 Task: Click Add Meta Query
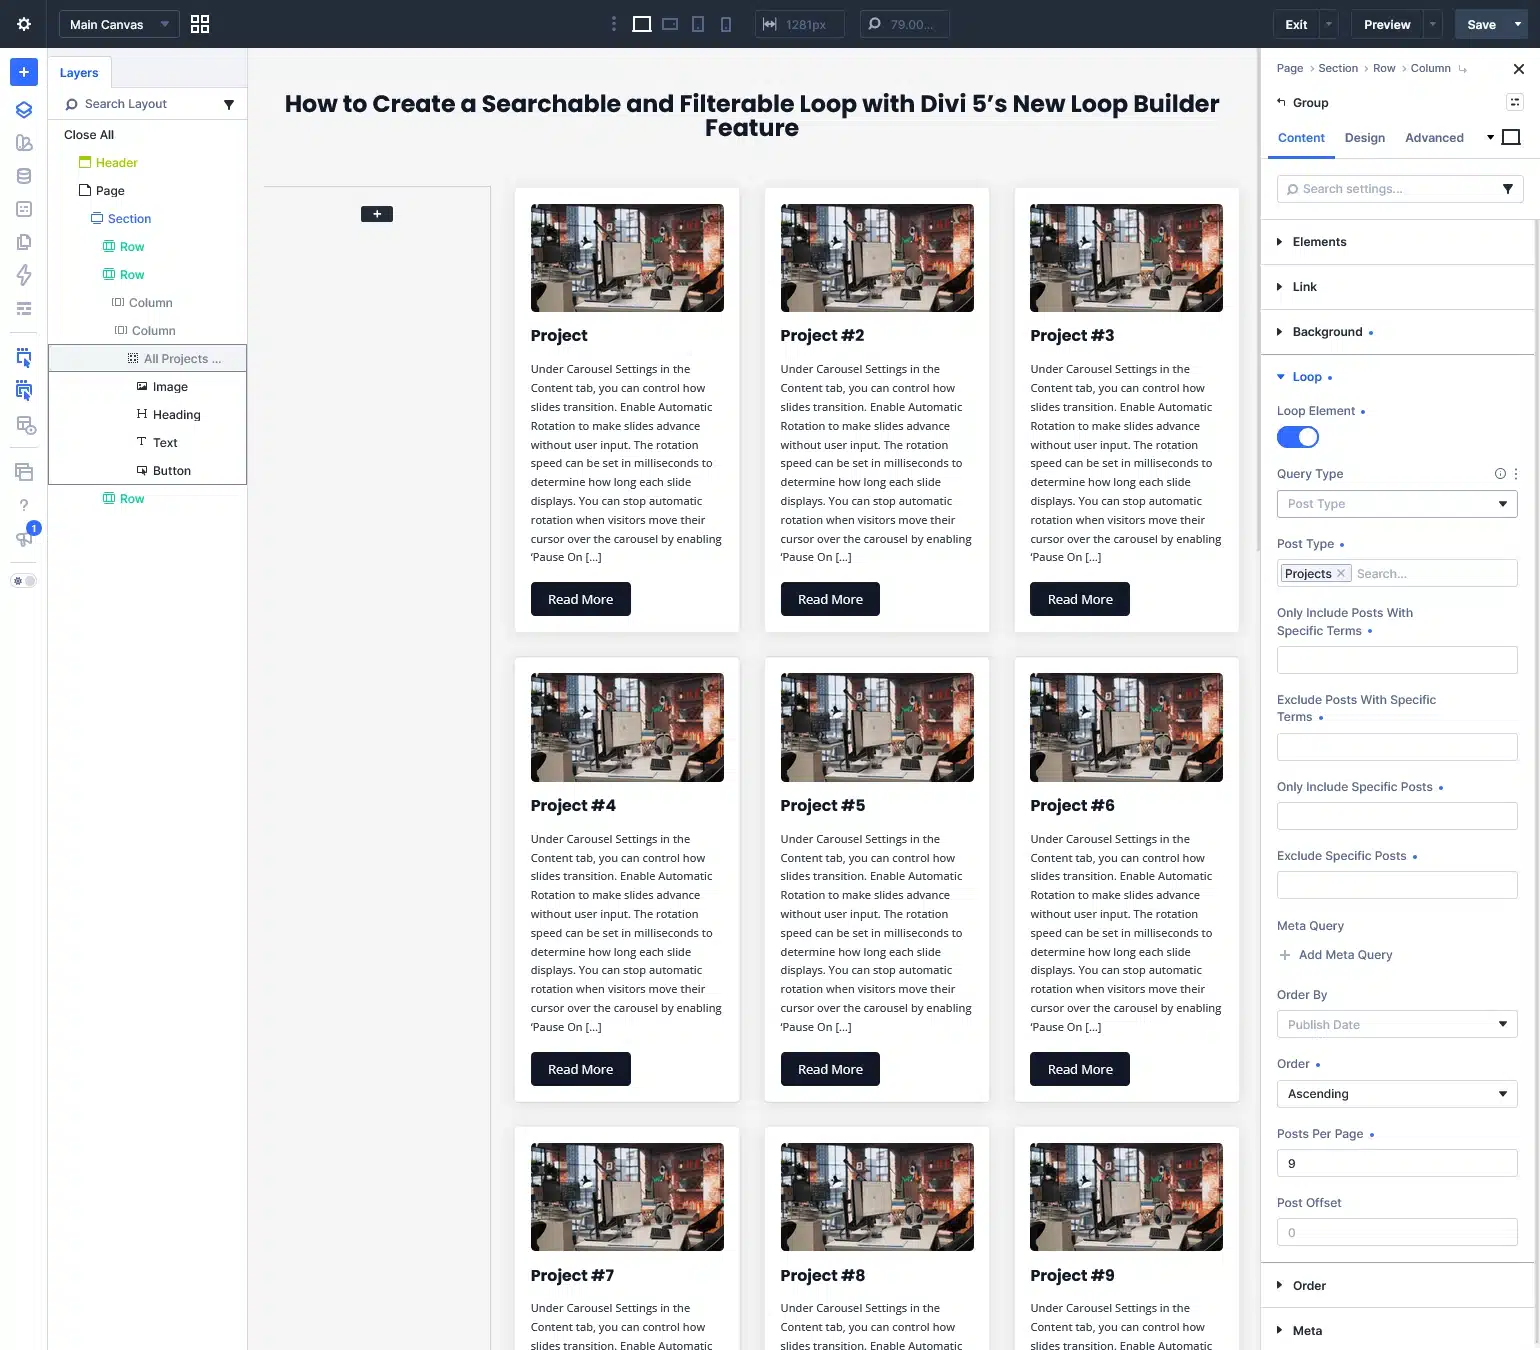(1336, 955)
